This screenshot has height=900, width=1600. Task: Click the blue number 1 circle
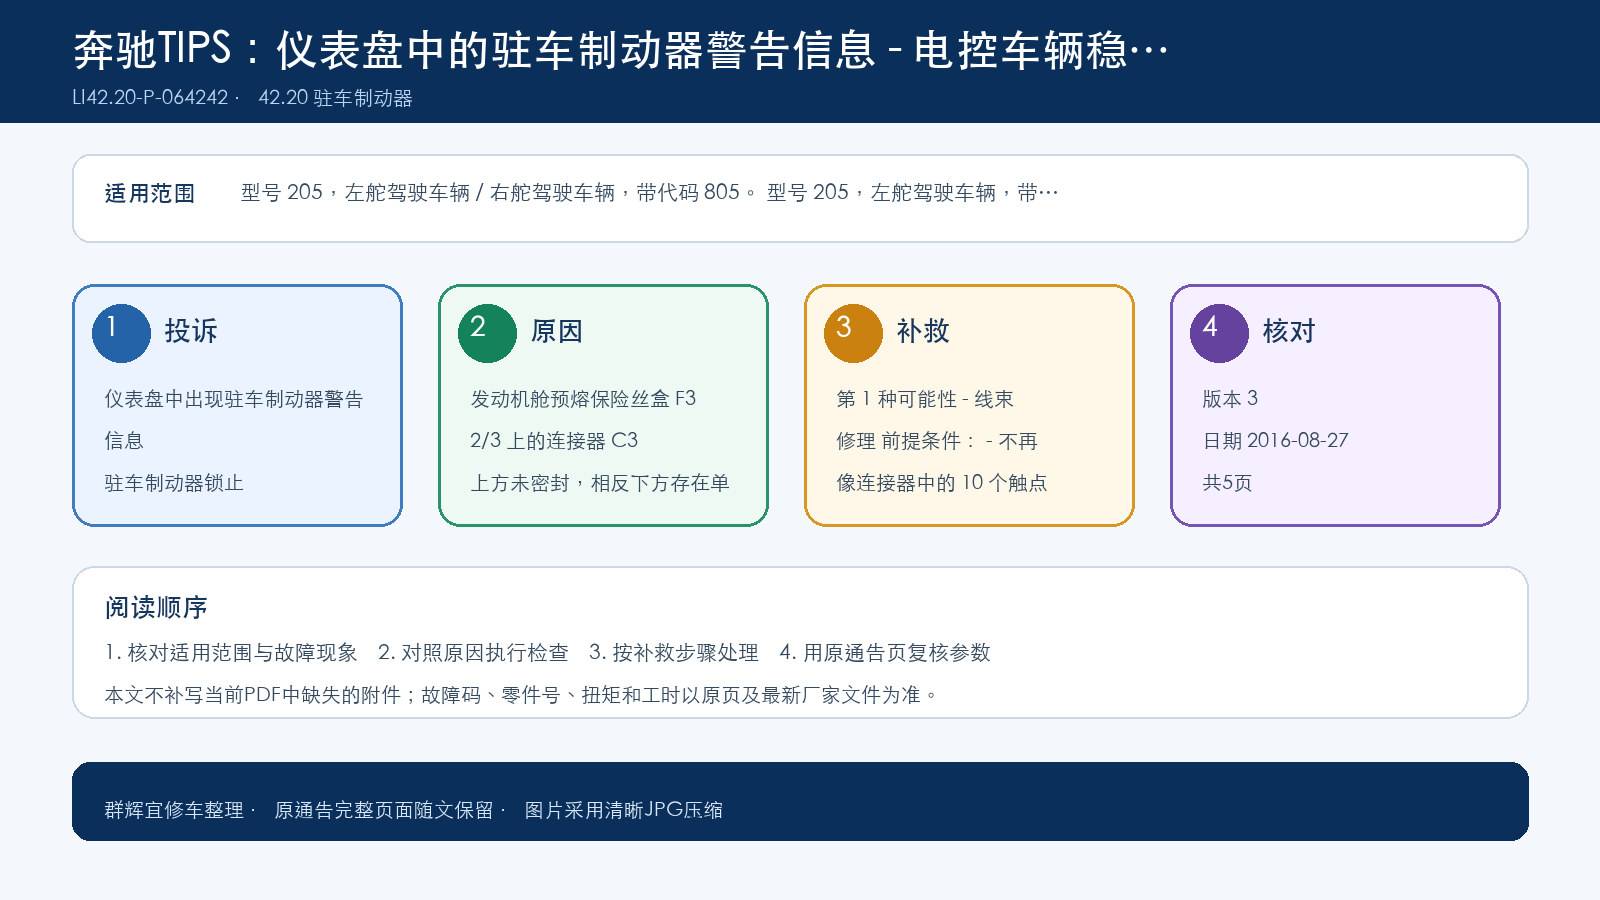(121, 333)
